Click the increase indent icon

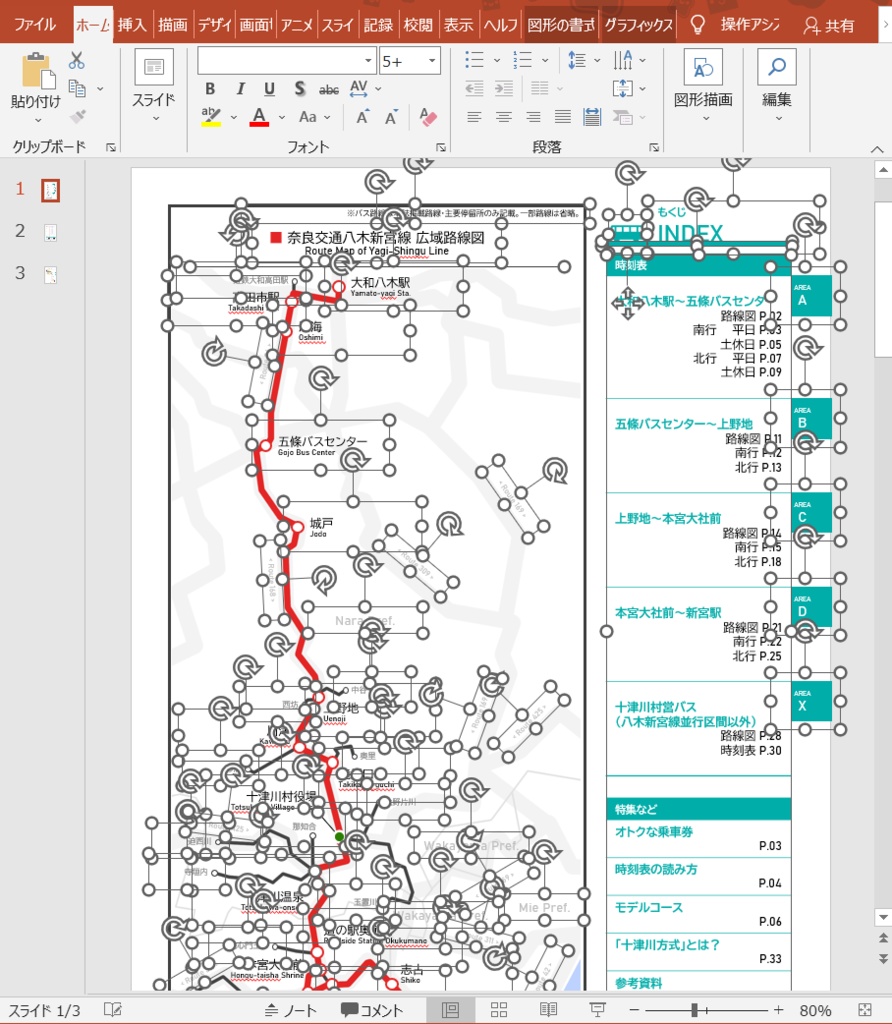pyautogui.click(x=503, y=88)
